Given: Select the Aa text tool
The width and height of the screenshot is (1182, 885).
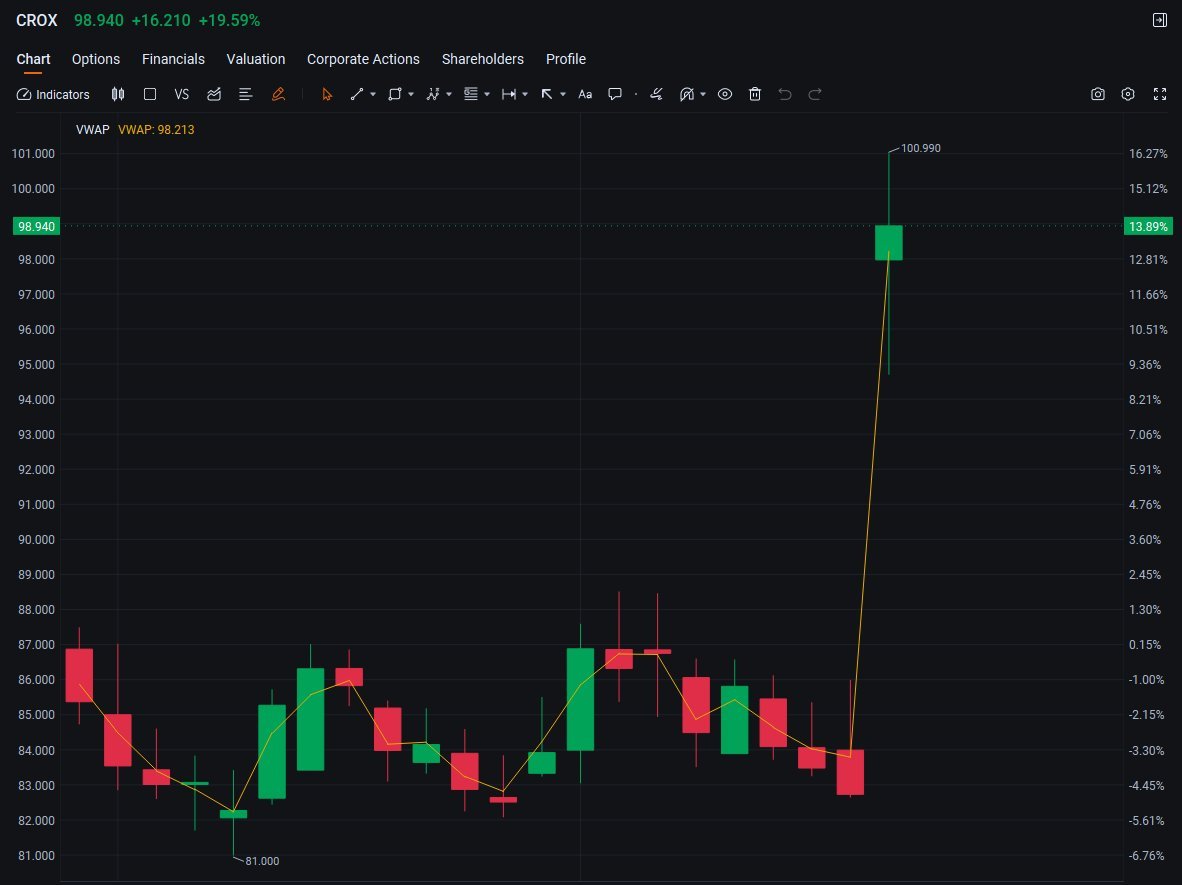Looking at the screenshot, I should (585, 94).
